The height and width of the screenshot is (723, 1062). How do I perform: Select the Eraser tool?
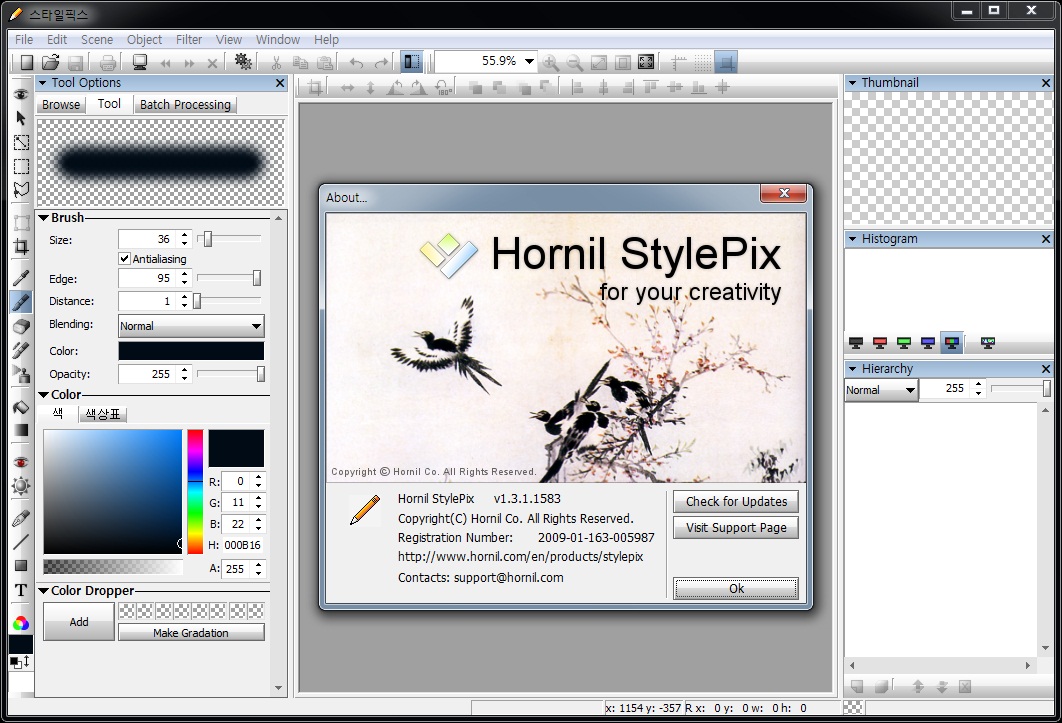[x=20, y=326]
